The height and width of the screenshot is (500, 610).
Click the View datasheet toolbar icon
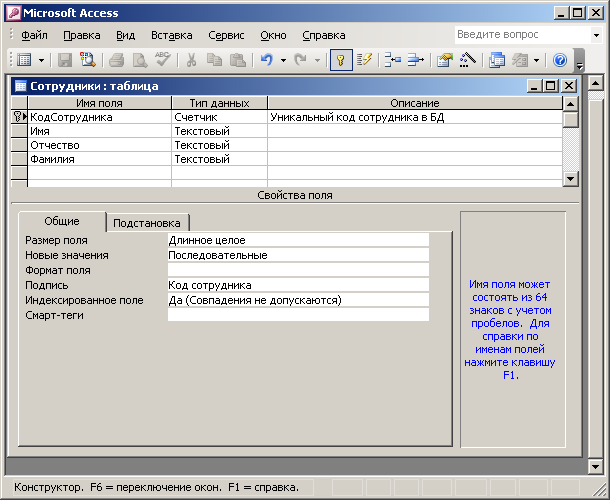25,60
